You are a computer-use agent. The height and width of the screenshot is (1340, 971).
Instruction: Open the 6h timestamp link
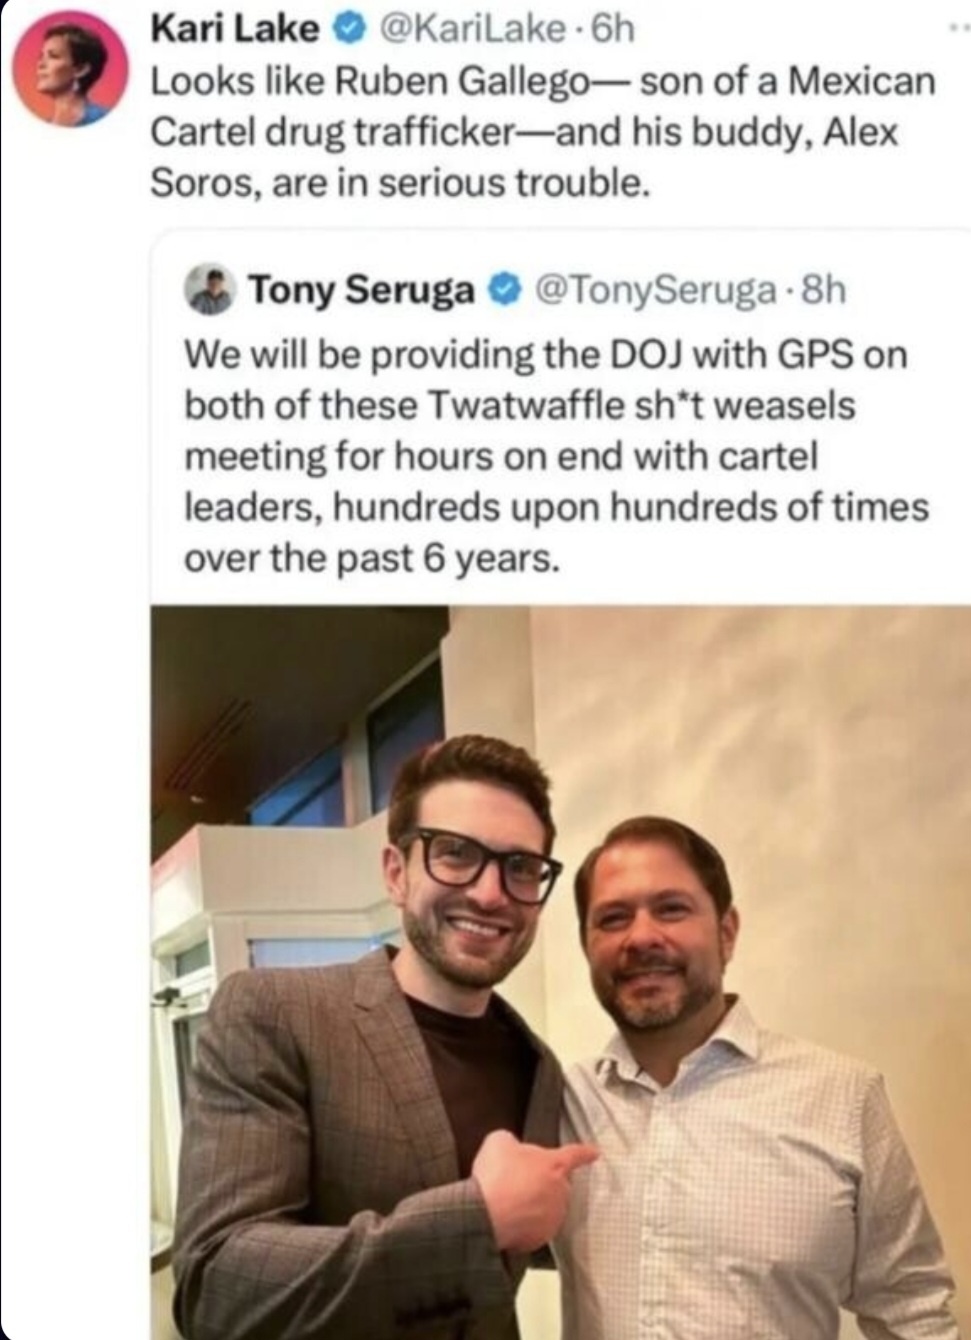(x=612, y=29)
